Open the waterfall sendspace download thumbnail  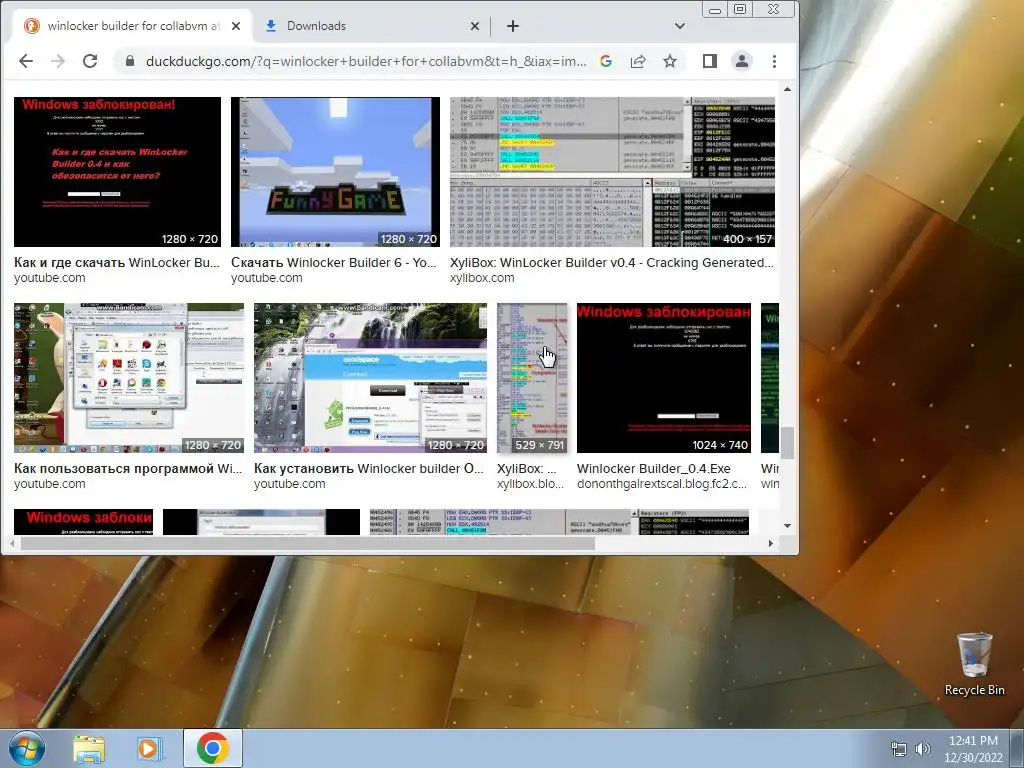click(x=370, y=377)
